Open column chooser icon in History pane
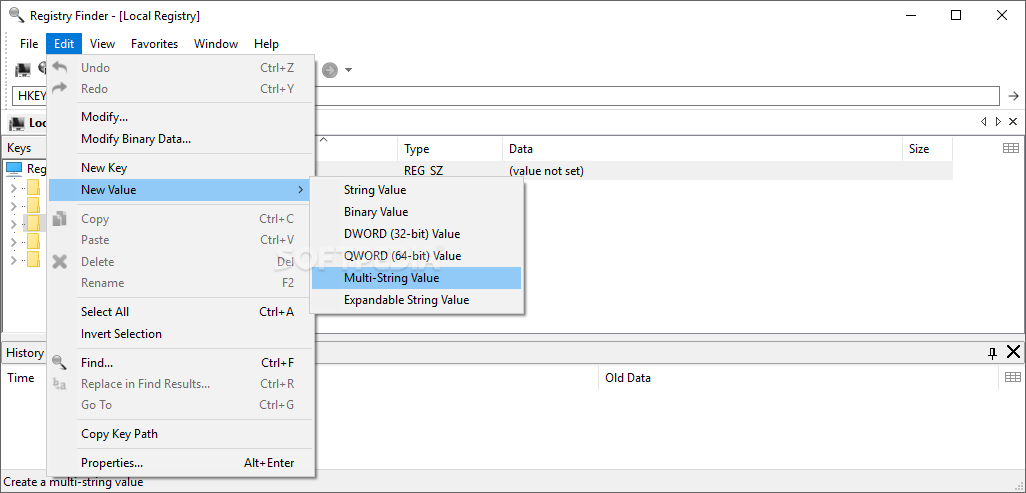 1012,377
